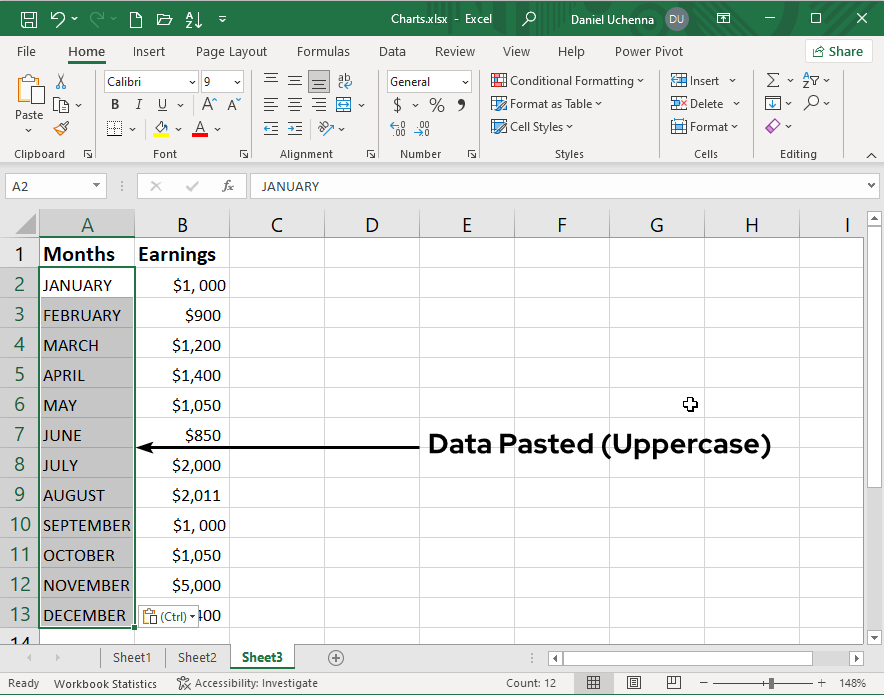Click the Format Painter brush icon
The width and height of the screenshot is (884, 695).
click(61, 128)
